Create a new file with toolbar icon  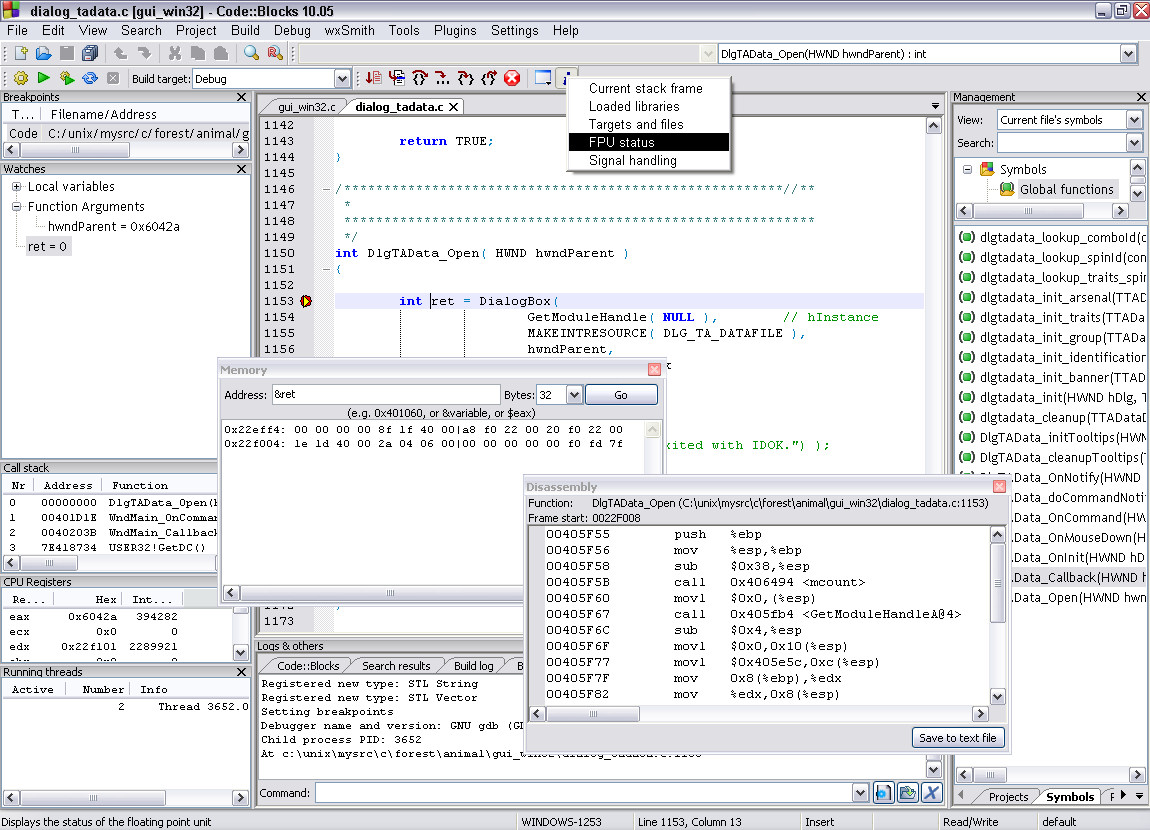(x=21, y=54)
